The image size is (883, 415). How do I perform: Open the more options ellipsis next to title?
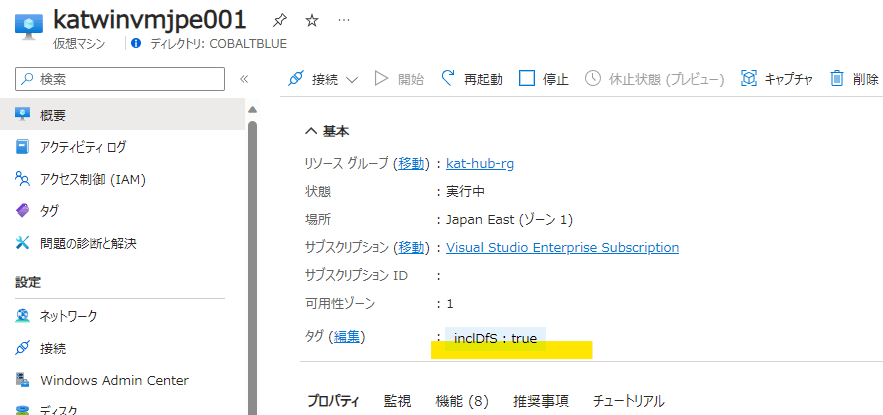[x=344, y=21]
